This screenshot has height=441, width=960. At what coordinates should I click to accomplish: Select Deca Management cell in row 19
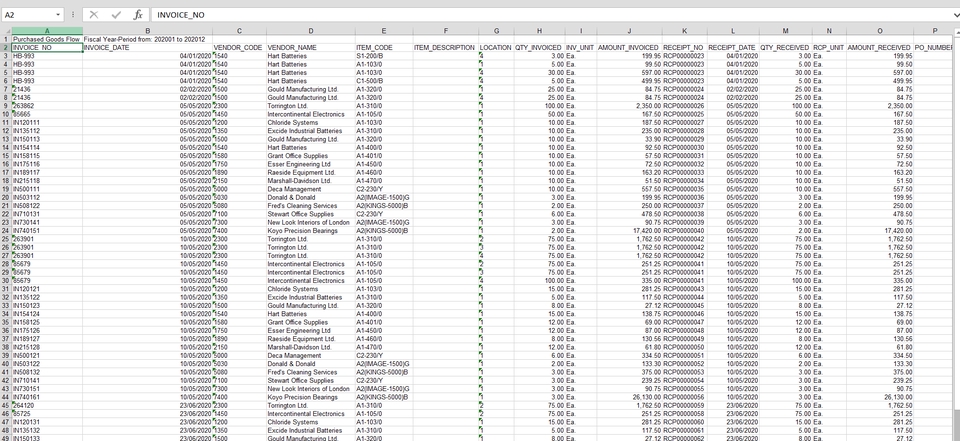(x=311, y=189)
